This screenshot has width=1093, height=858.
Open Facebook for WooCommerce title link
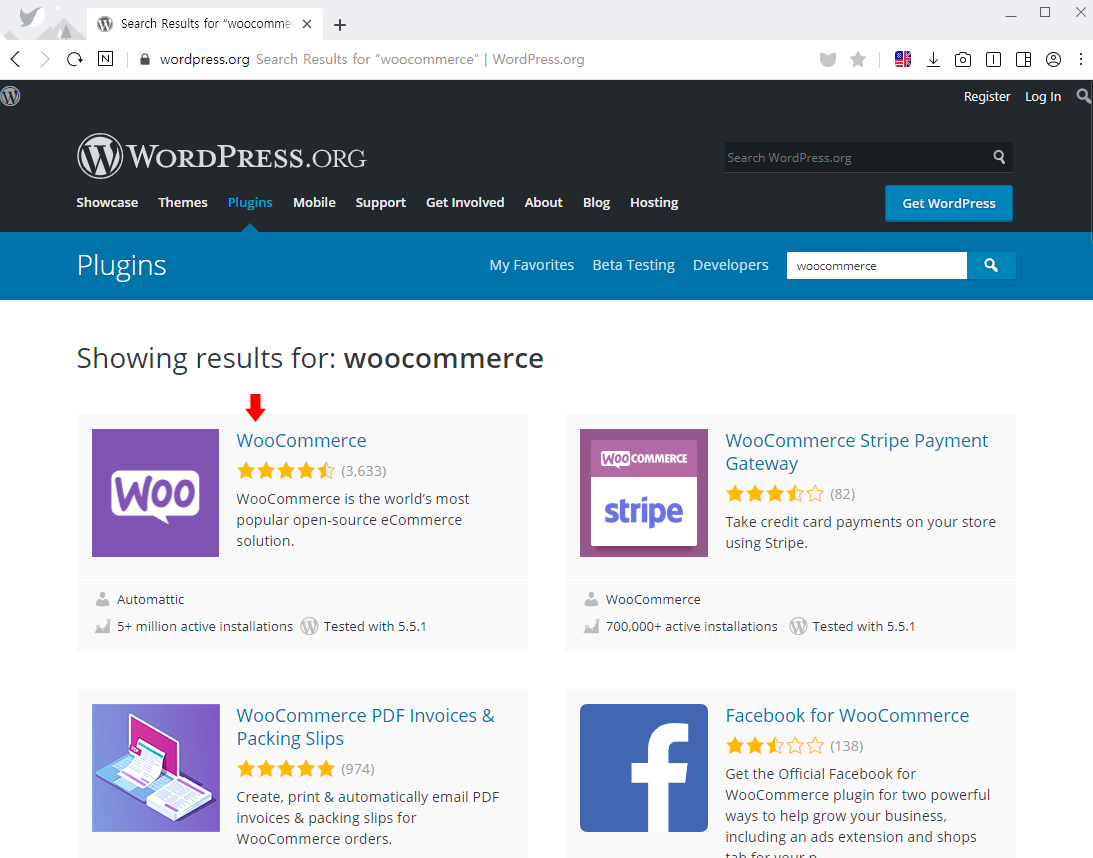coord(847,716)
